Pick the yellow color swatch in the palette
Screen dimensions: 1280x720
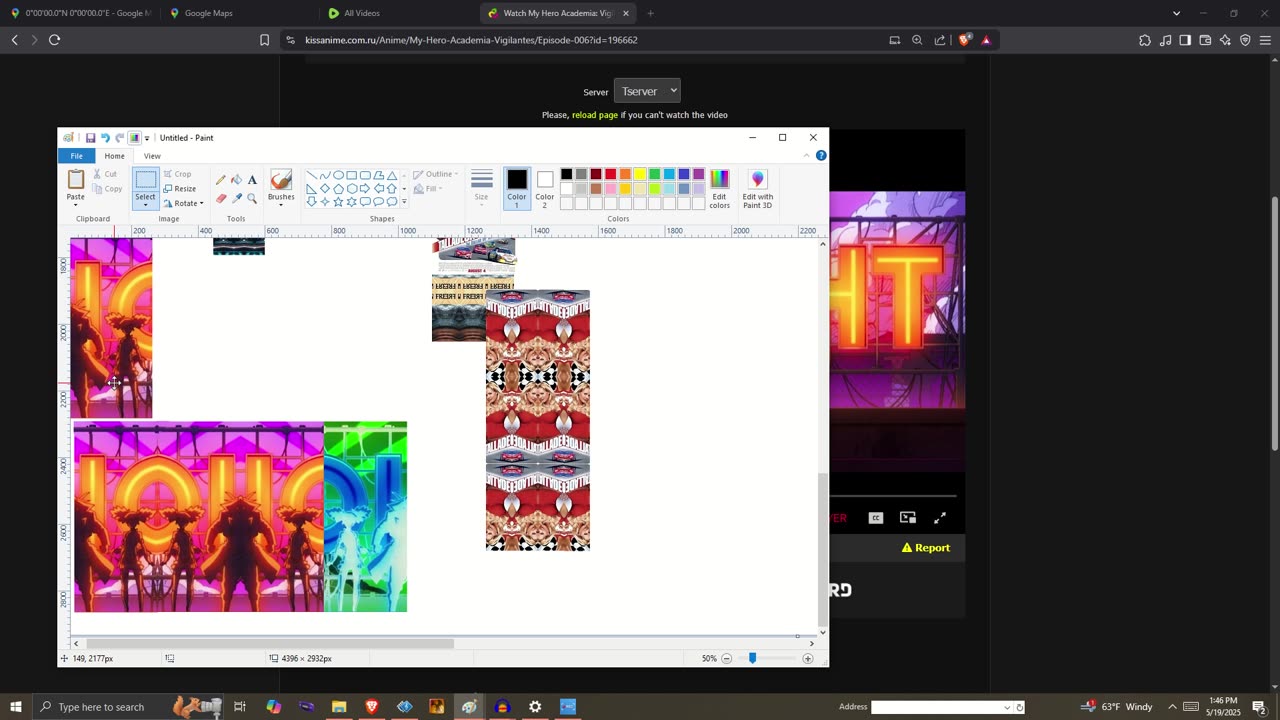click(640, 174)
